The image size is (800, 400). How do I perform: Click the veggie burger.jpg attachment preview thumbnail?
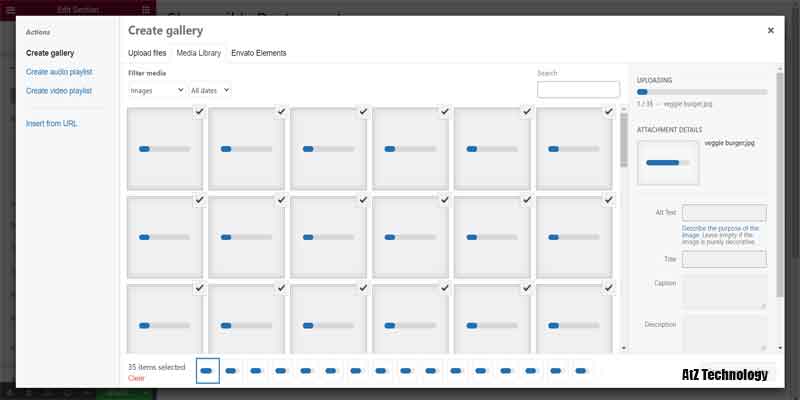tap(667, 162)
